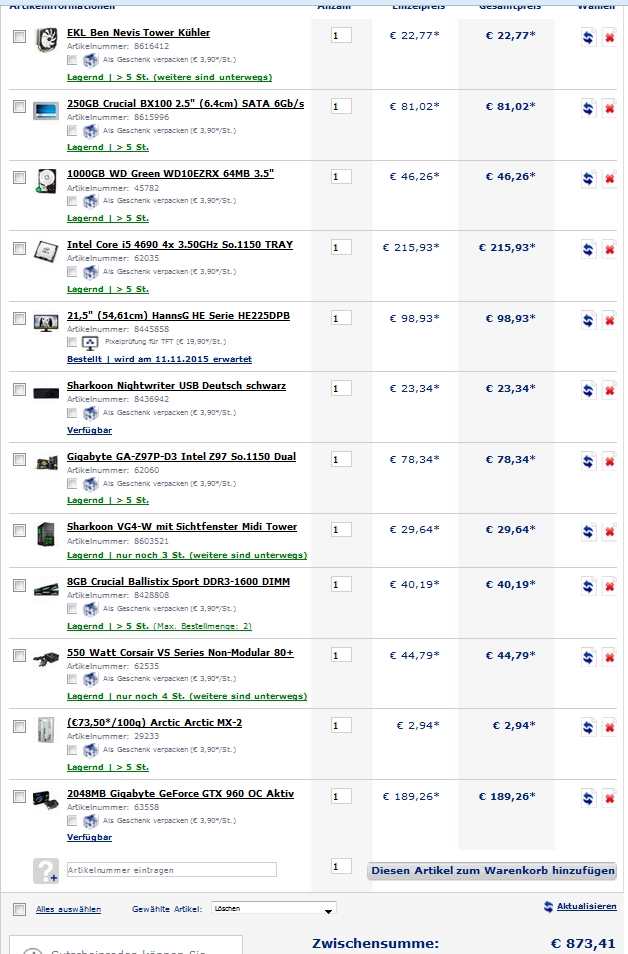
Task: Update the 250GB Crucial BX100 row
Action: 588,108
